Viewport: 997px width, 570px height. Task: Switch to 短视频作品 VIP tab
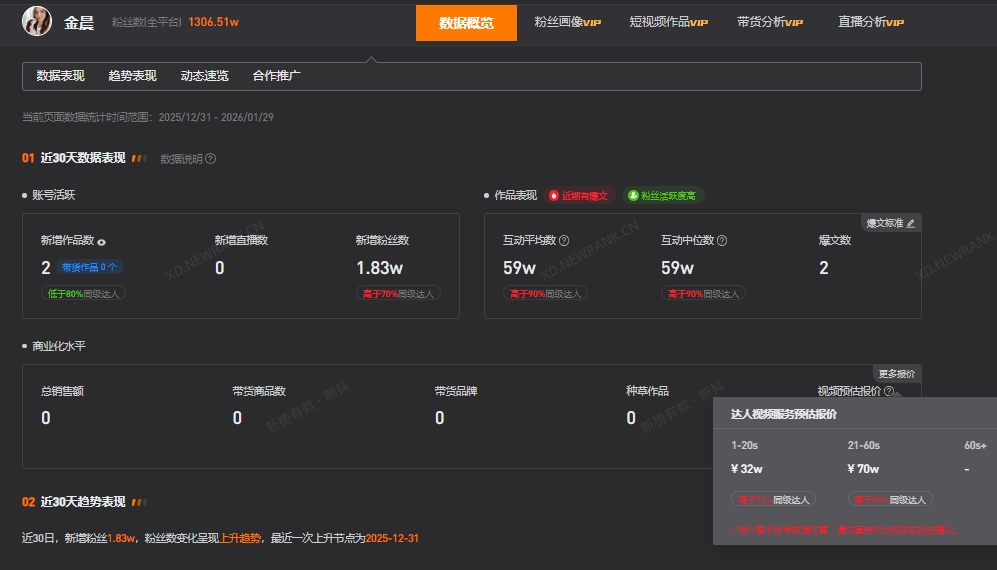point(668,22)
